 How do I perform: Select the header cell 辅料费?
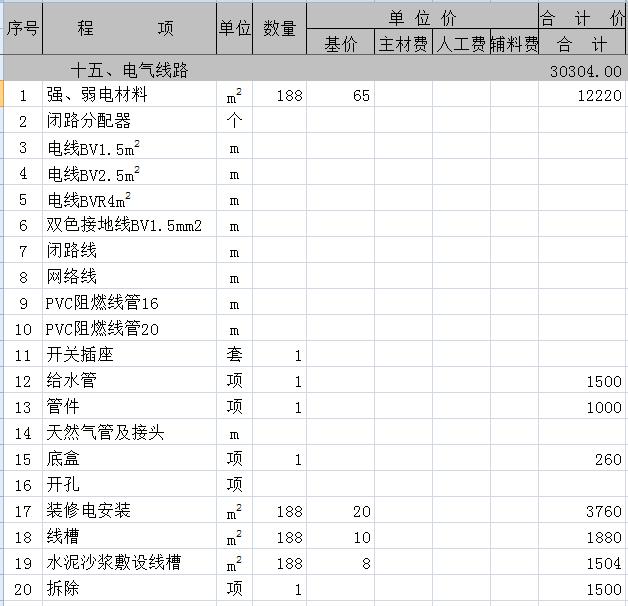514,42
